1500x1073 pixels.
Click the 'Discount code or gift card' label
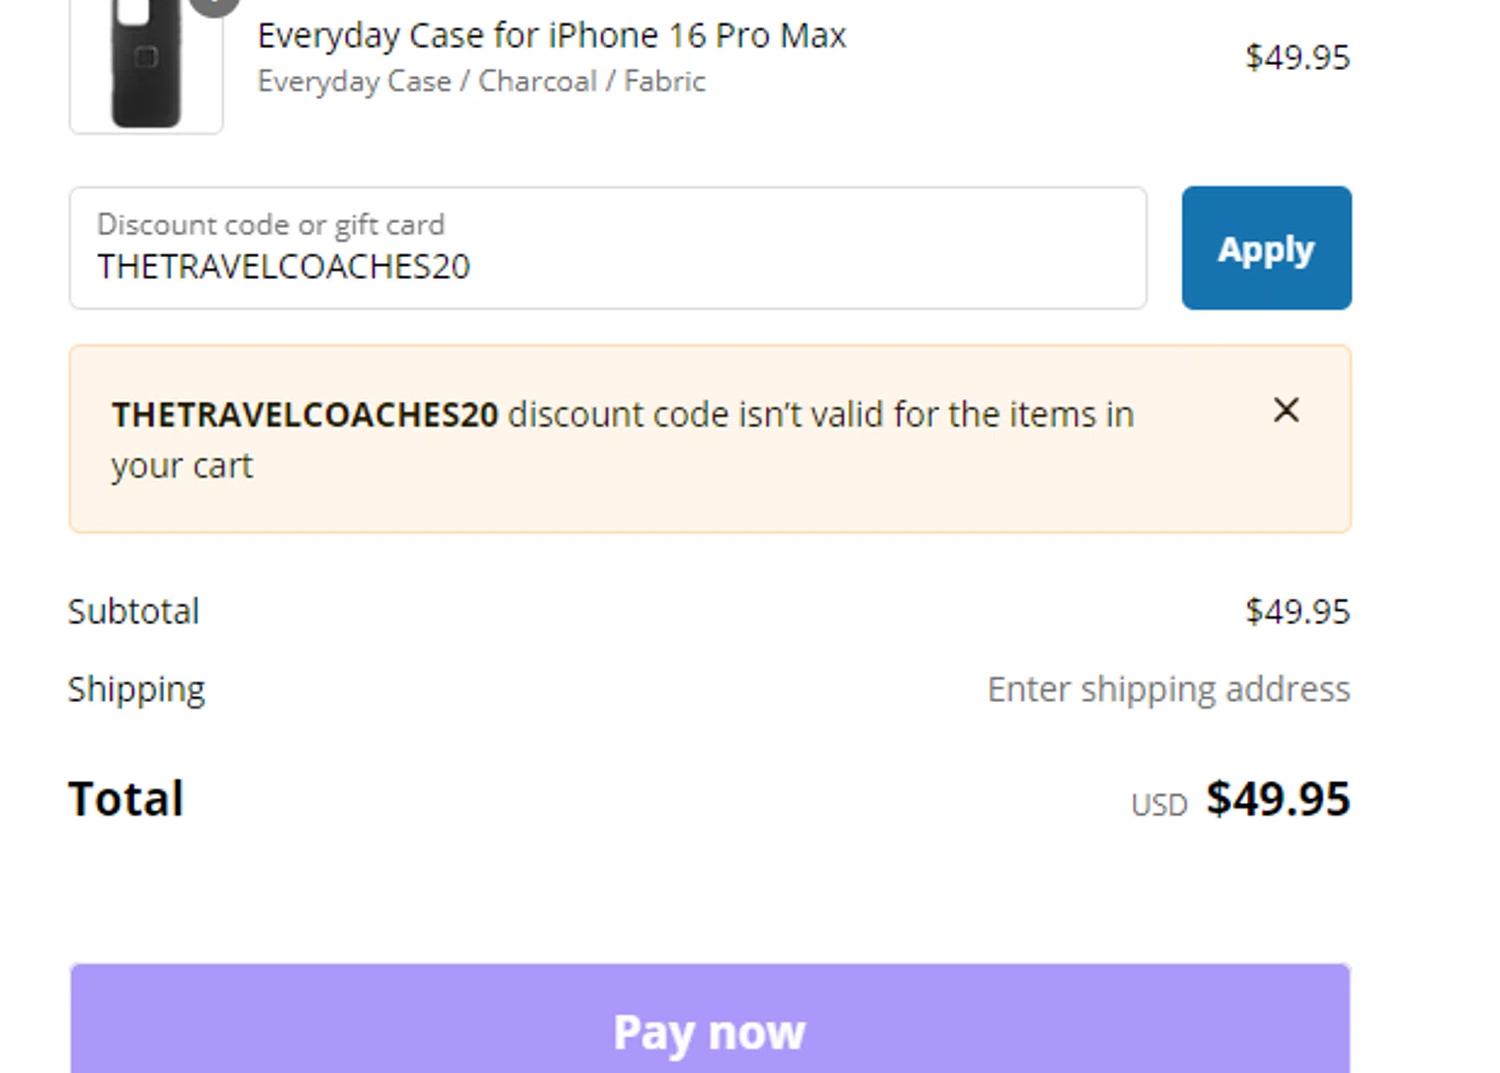coord(270,224)
